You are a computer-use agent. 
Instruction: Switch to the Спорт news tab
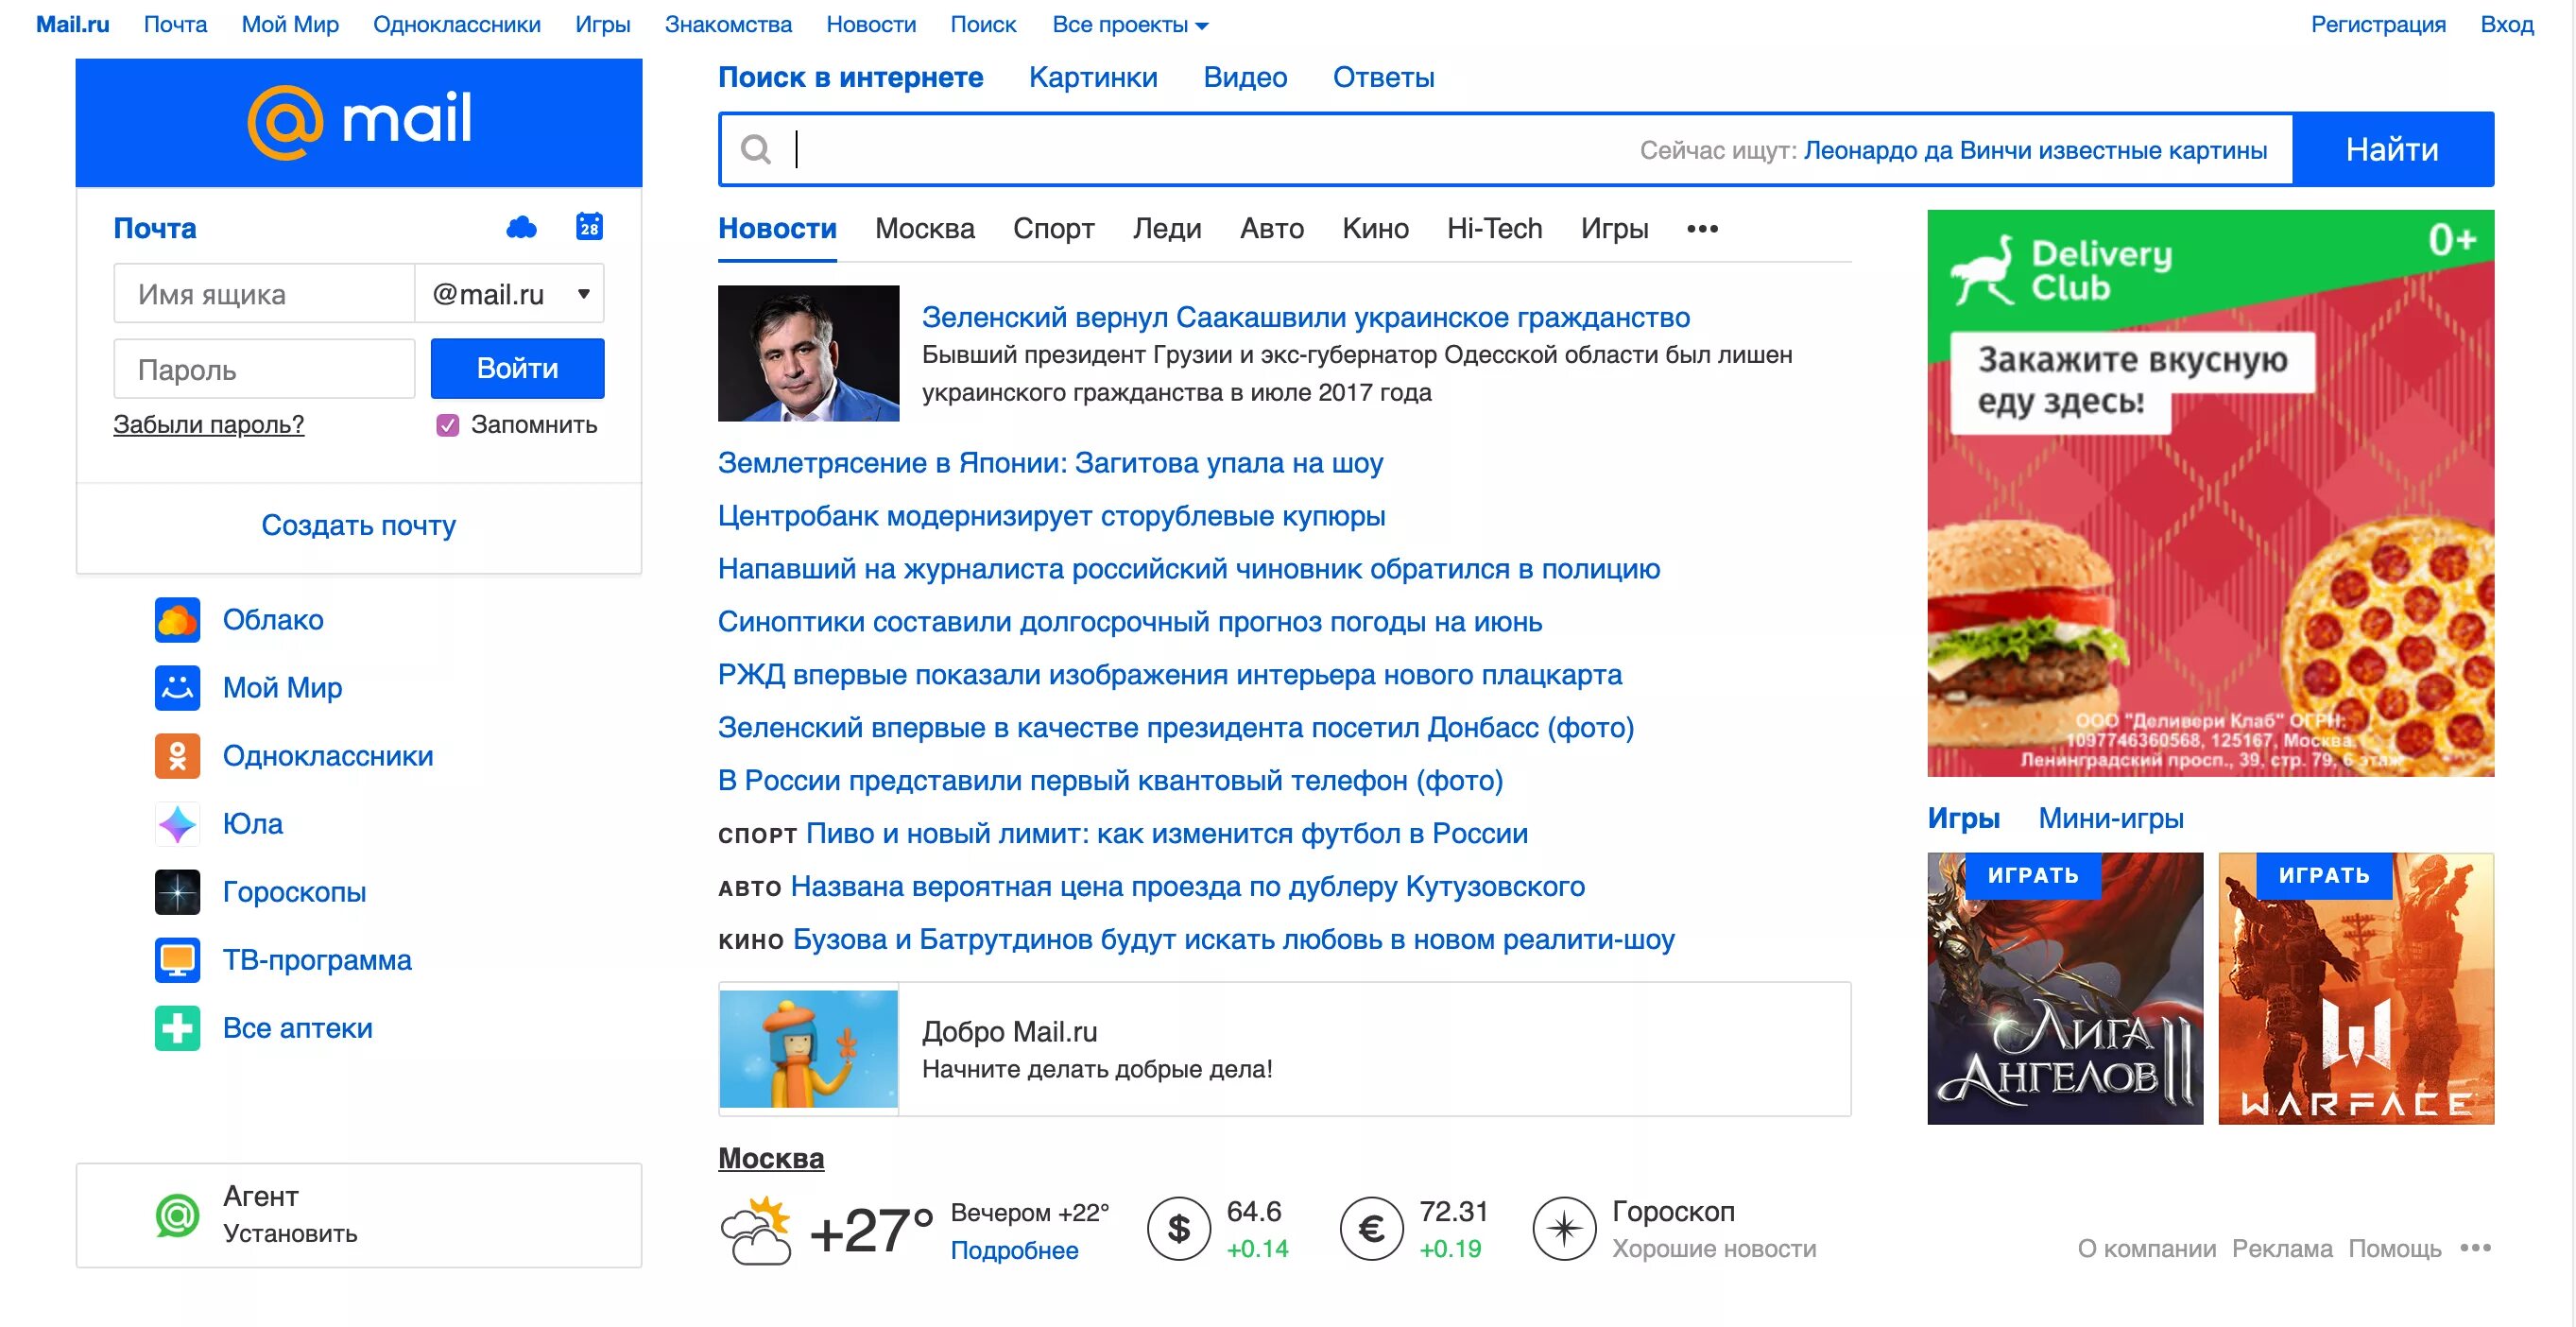point(1053,229)
